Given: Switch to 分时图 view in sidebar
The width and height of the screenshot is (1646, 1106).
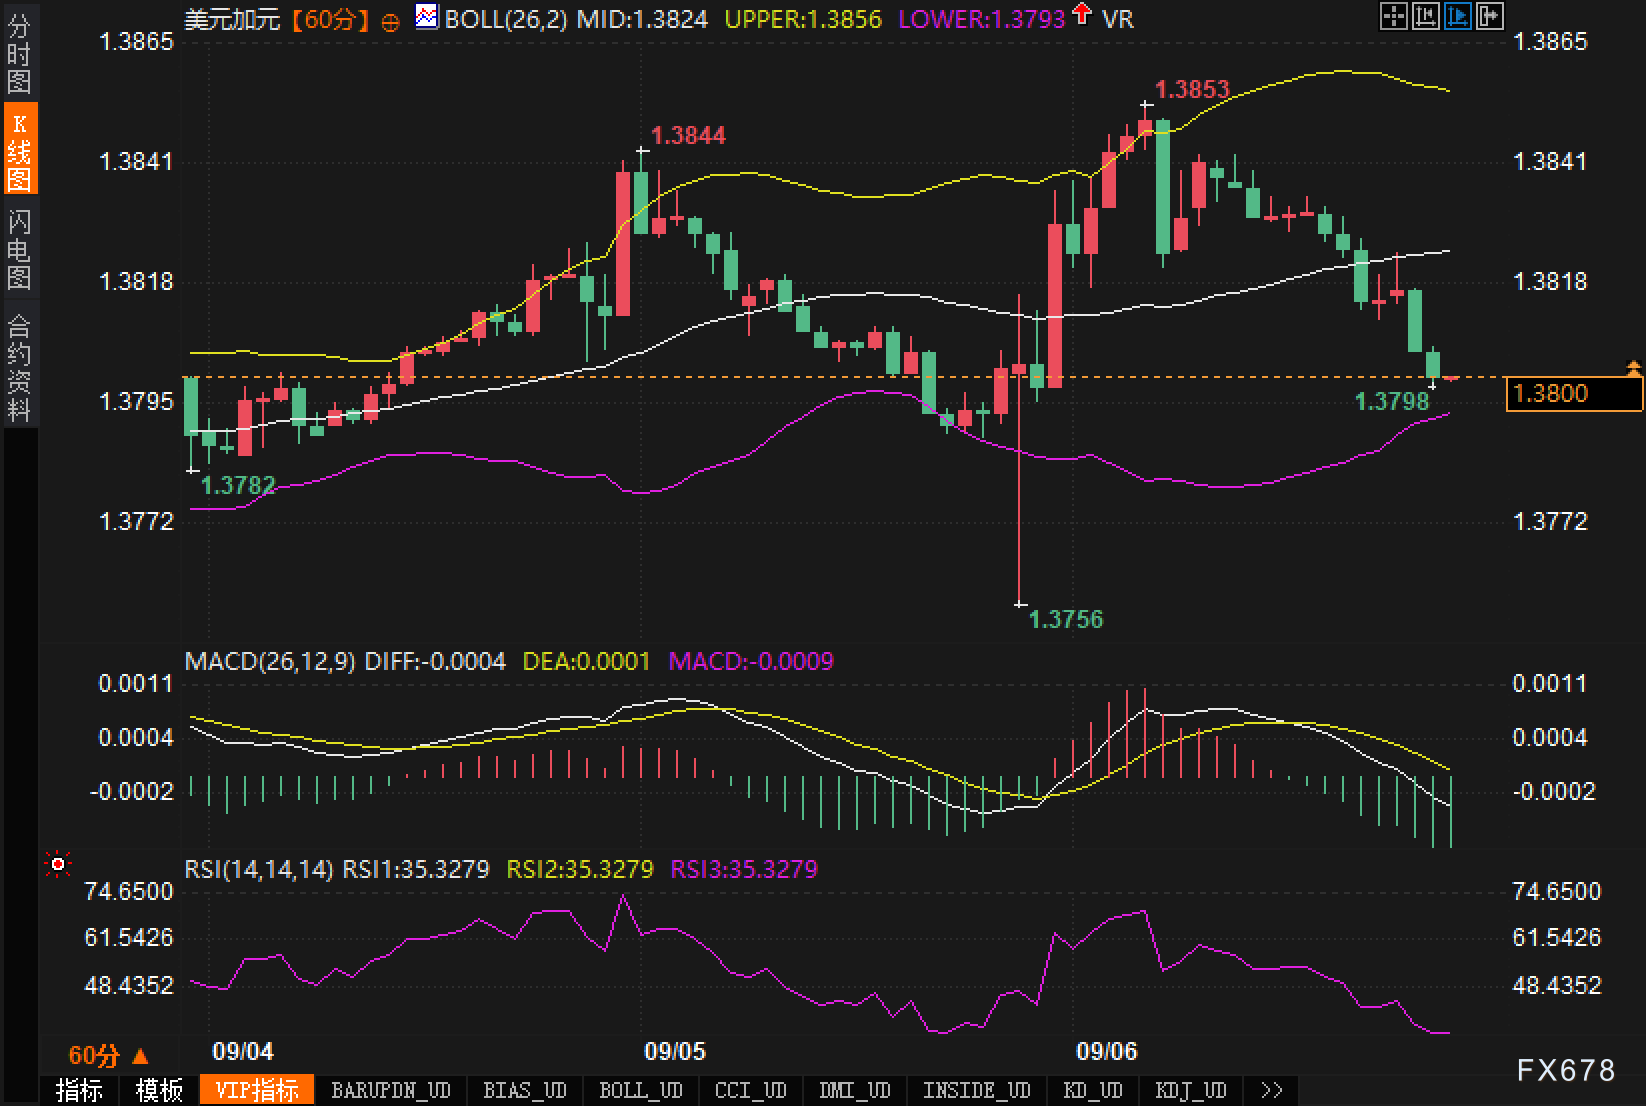Looking at the screenshot, I should click(x=19, y=54).
